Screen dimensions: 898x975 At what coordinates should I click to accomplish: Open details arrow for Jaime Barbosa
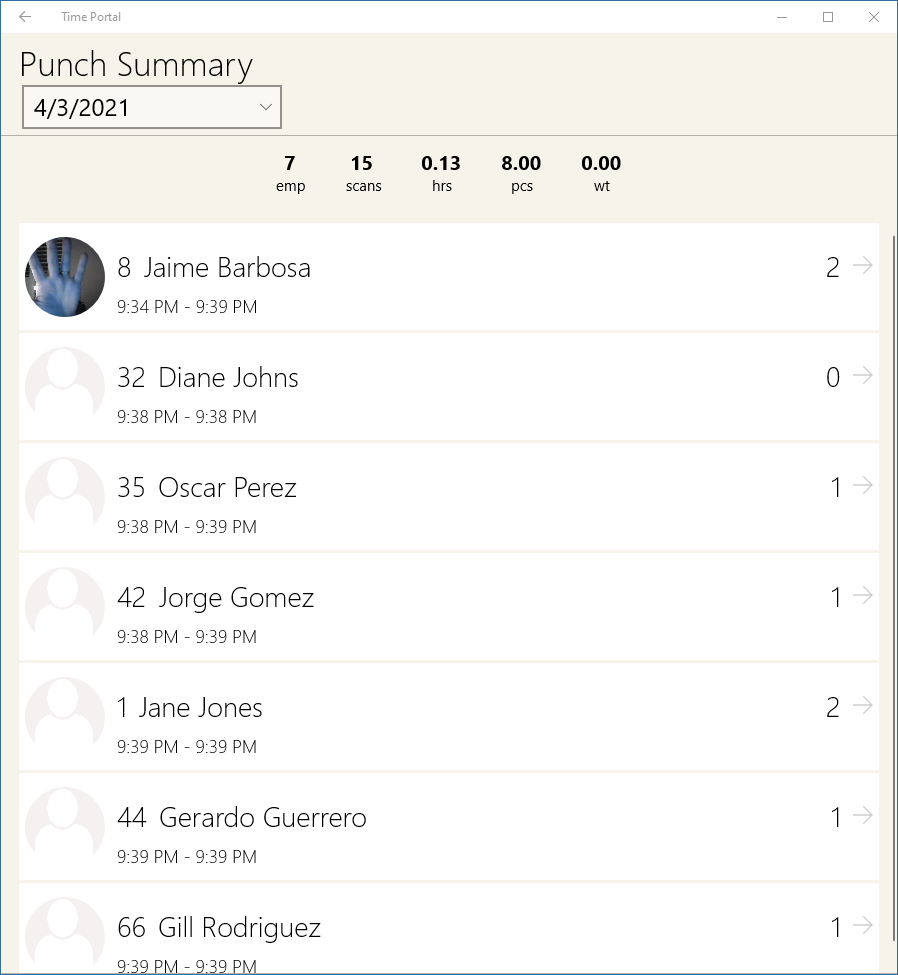[863, 266]
